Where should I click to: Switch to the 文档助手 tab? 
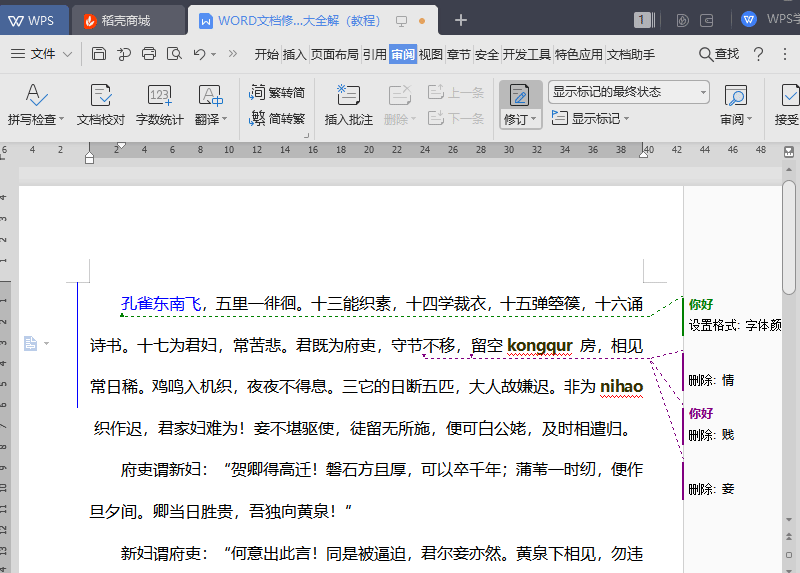pyautogui.click(x=631, y=54)
